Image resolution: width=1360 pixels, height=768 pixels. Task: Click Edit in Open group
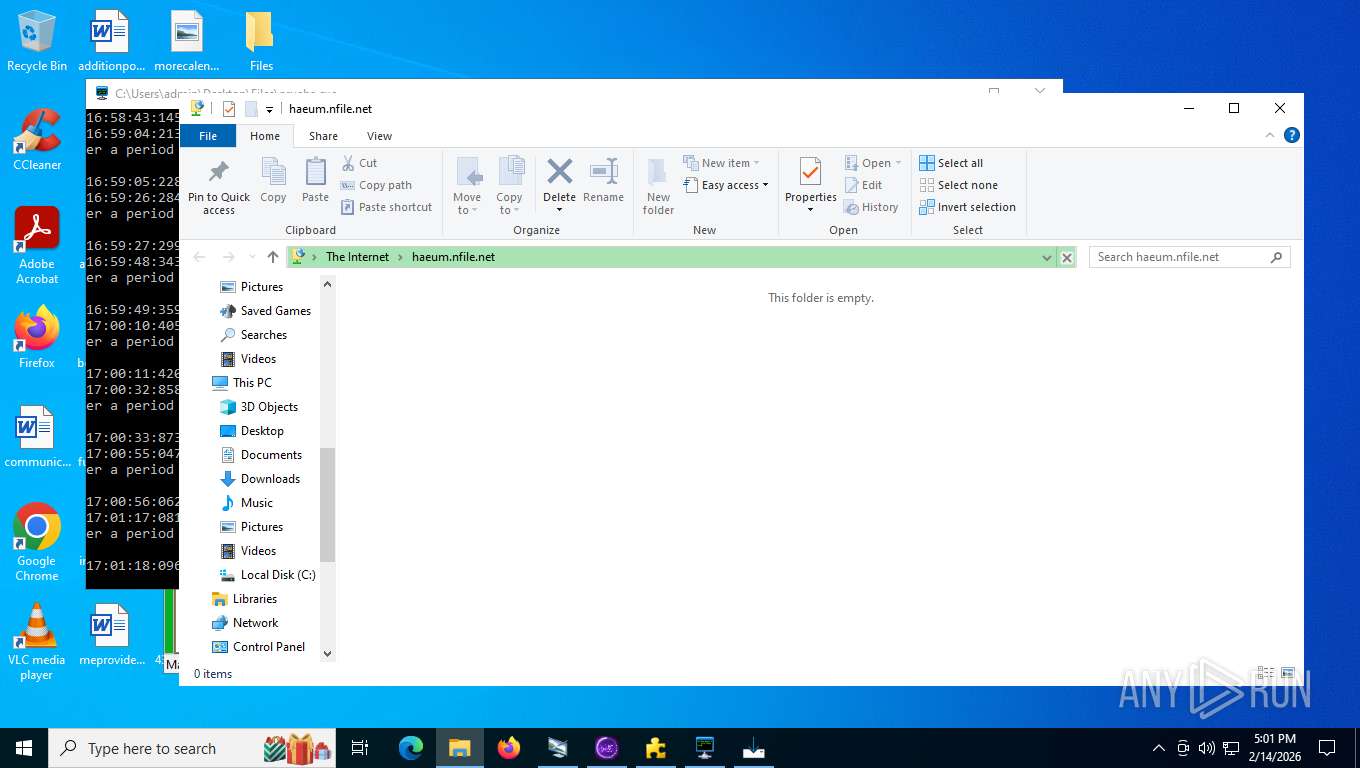click(x=863, y=185)
